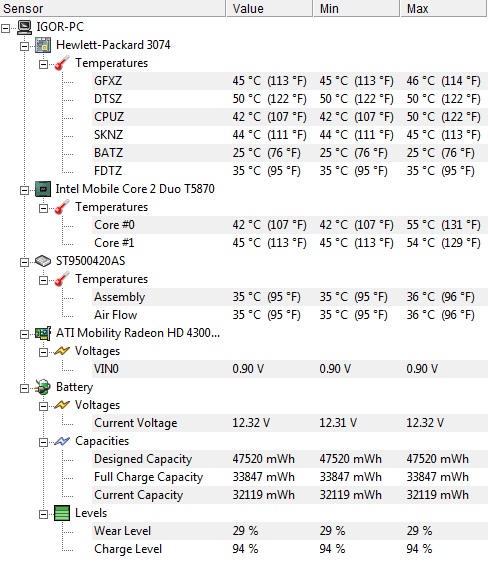Viewport: 488px width, 562px height.
Task: Collapse Temperatures under Intel Core 2 Duo
Action: point(43,208)
